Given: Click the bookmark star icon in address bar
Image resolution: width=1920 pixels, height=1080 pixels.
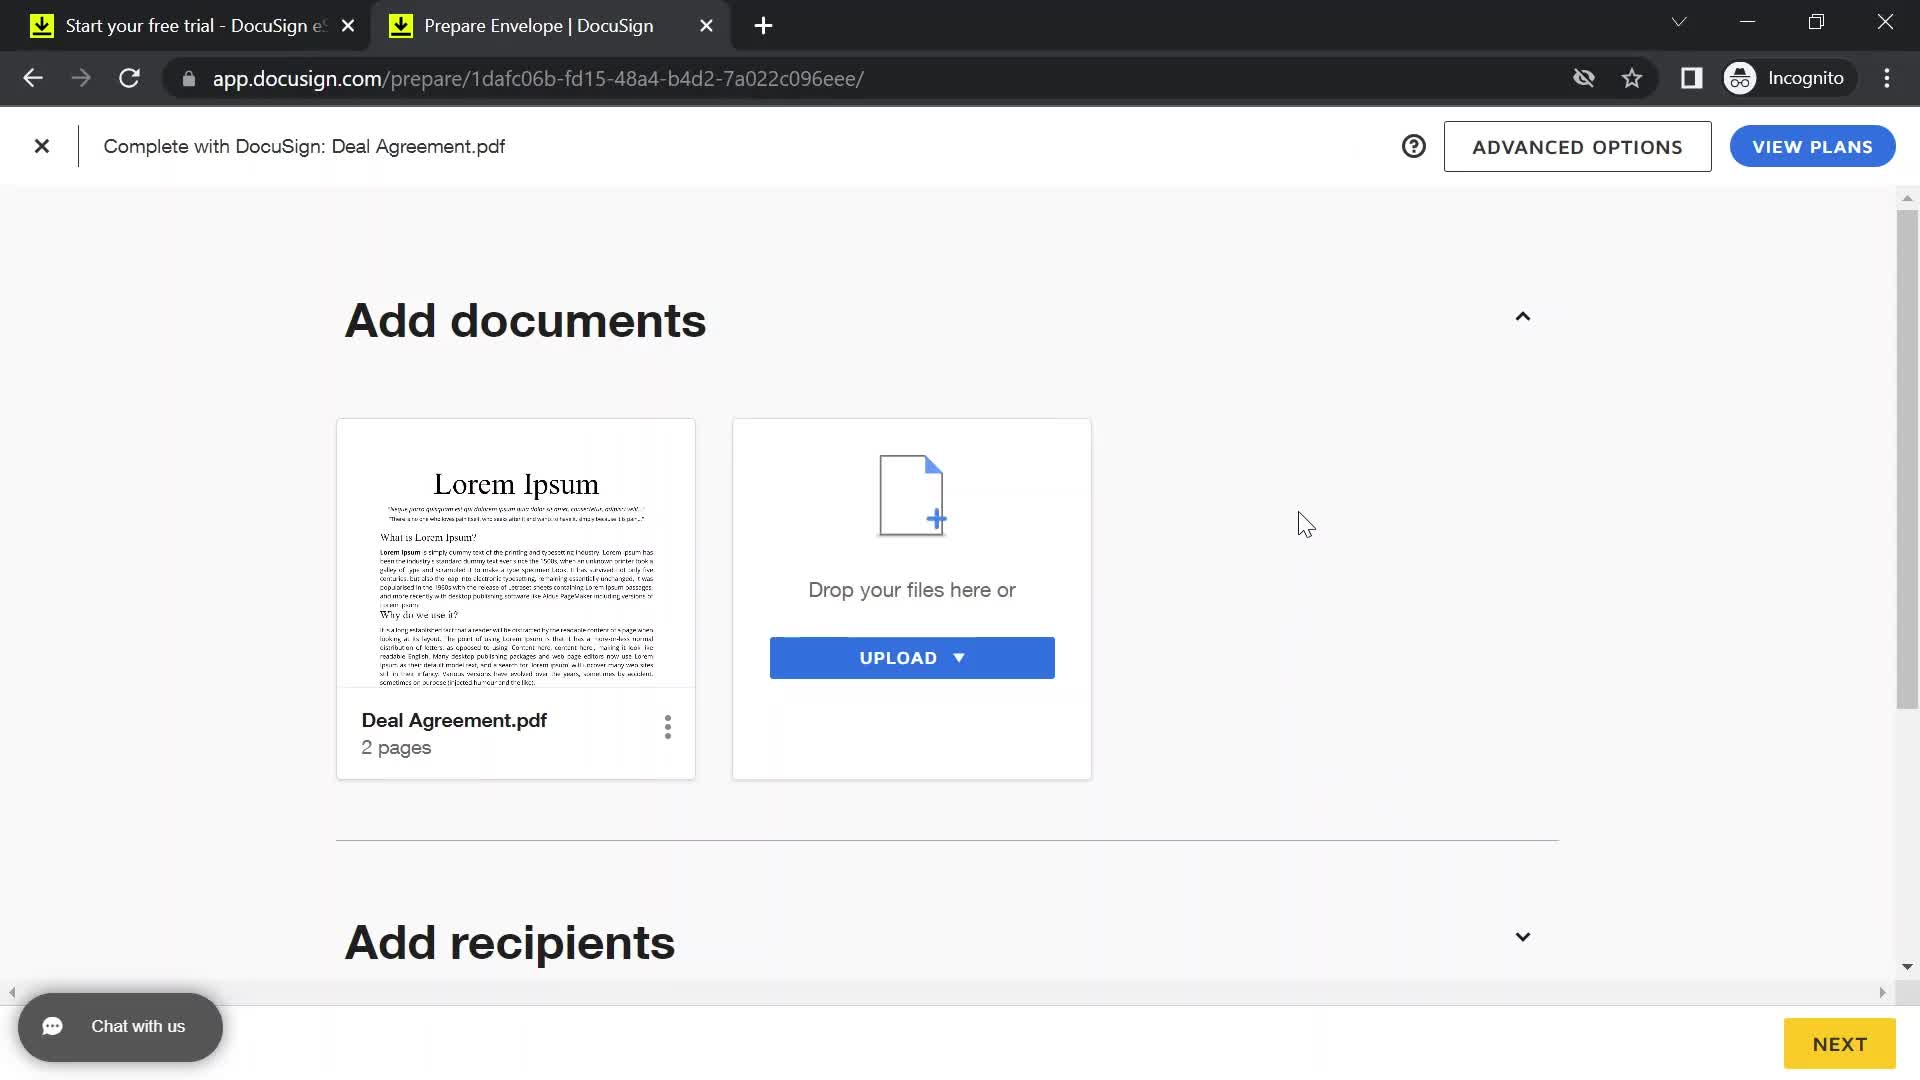Looking at the screenshot, I should tap(1631, 78).
